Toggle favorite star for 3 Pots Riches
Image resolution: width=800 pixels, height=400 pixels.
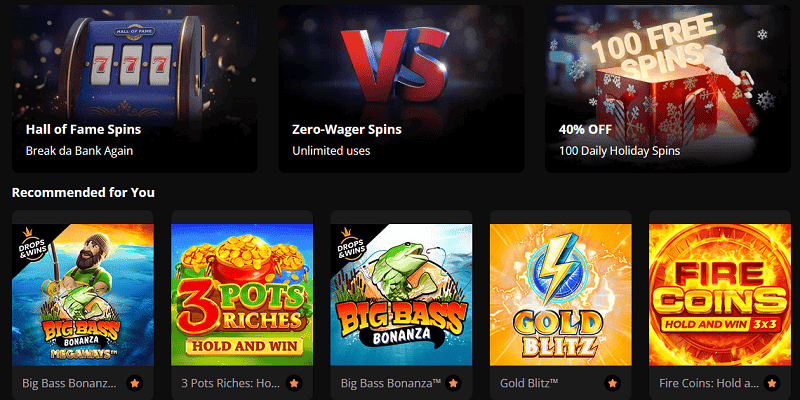pos(294,383)
